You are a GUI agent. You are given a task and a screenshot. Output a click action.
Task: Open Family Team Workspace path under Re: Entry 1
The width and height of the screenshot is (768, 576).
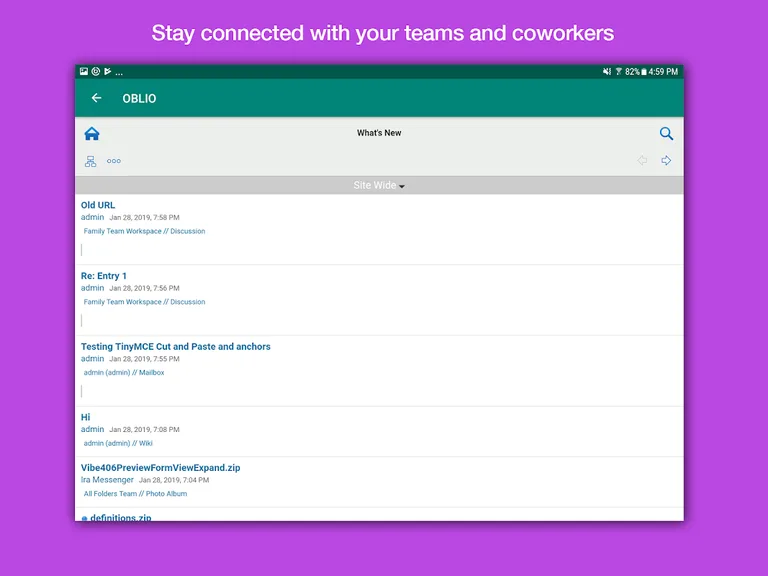pyautogui.click(x=144, y=302)
